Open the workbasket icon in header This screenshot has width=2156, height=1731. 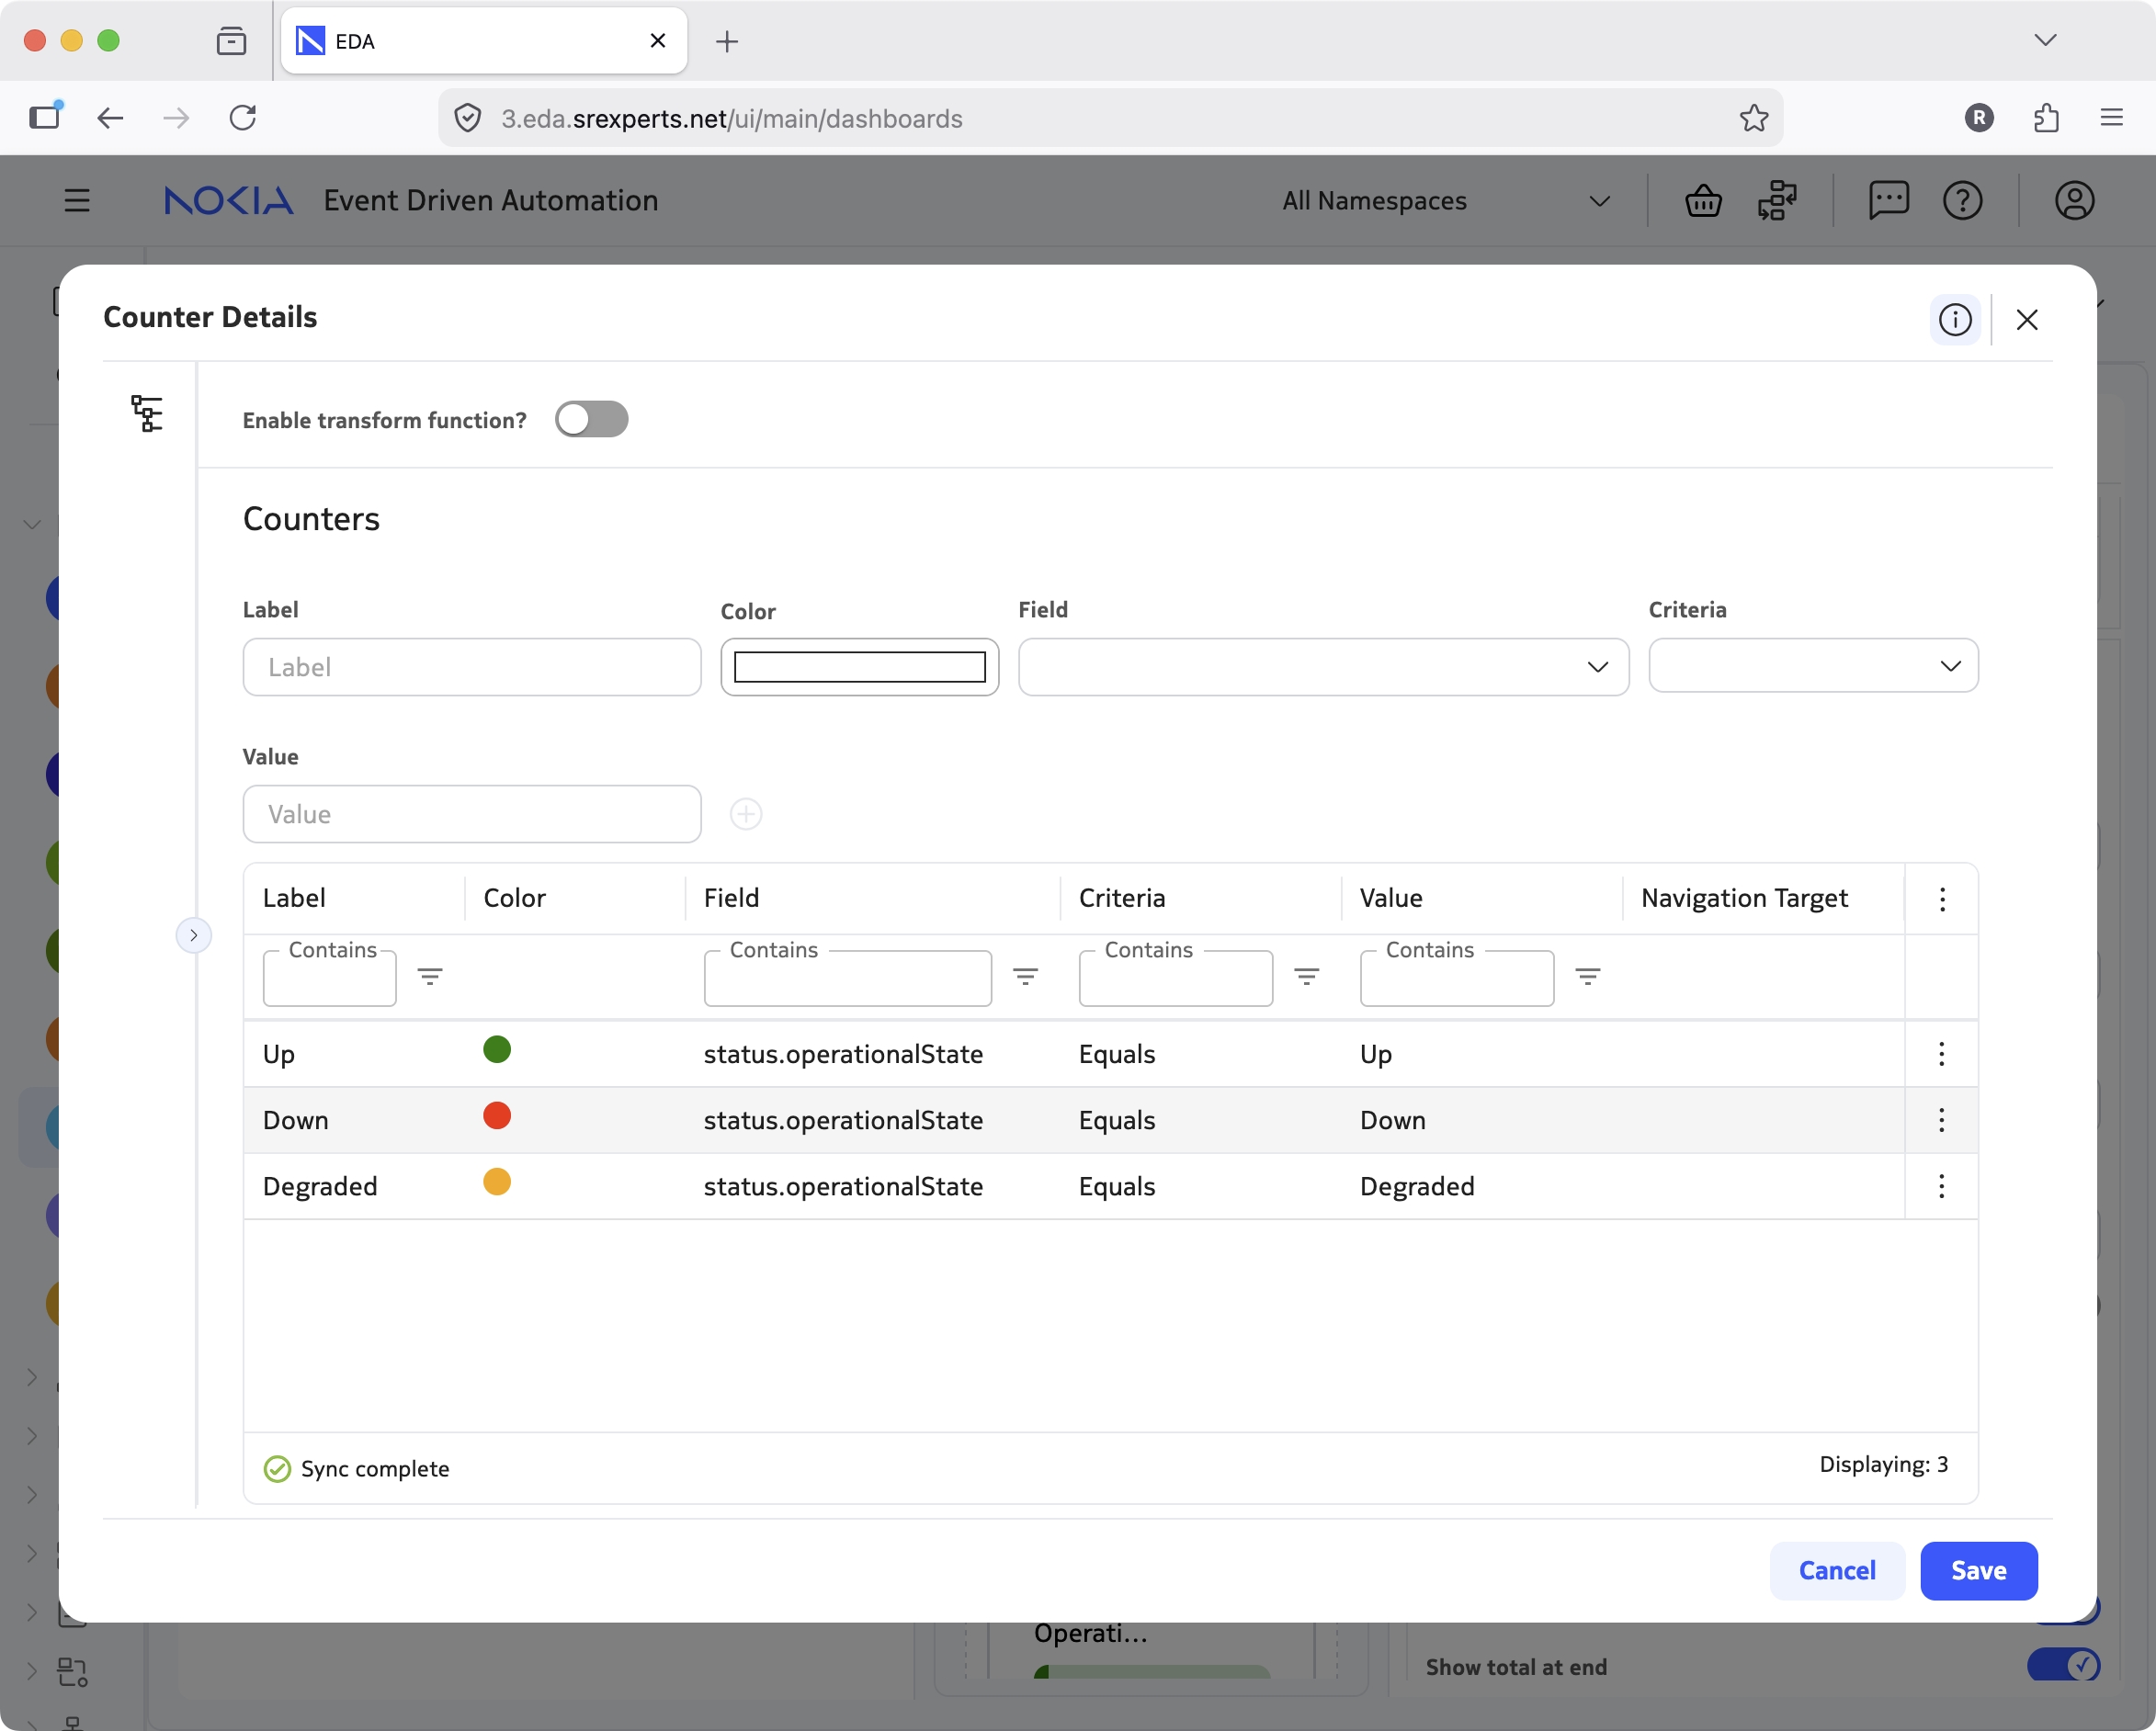click(1703, 201)
